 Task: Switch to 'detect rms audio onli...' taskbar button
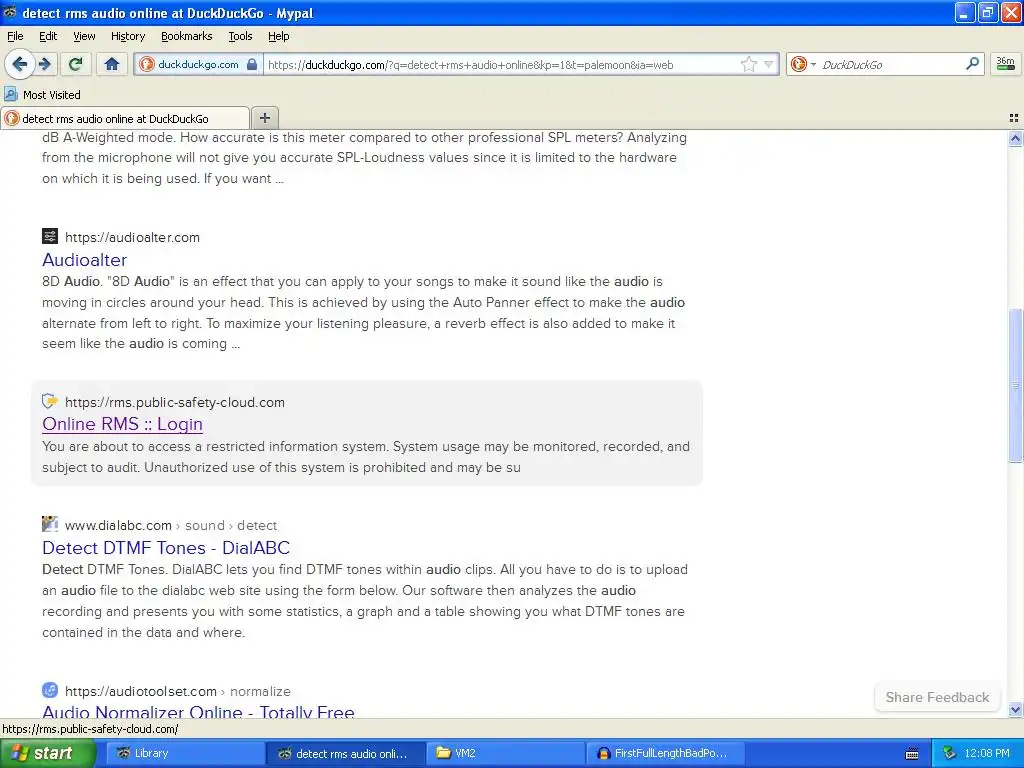click(x=345, y=753)
